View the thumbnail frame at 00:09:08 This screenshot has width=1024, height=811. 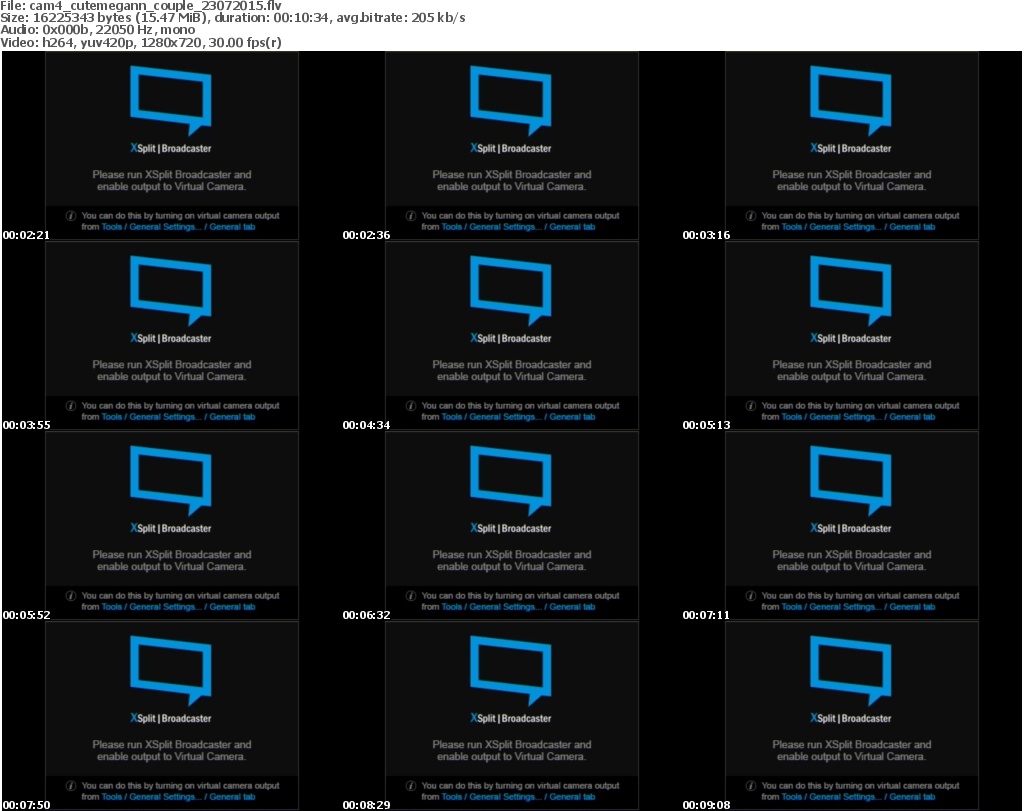pos(852,716)
